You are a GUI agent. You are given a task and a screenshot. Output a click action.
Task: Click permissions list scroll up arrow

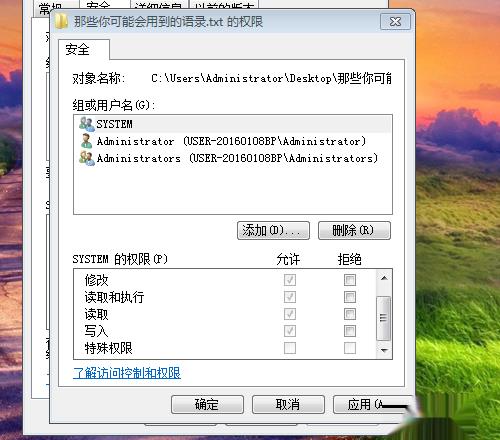384,278
